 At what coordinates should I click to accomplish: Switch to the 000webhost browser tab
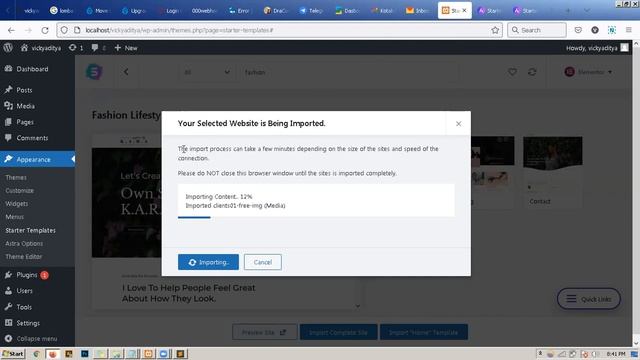(x=204, y=11)
